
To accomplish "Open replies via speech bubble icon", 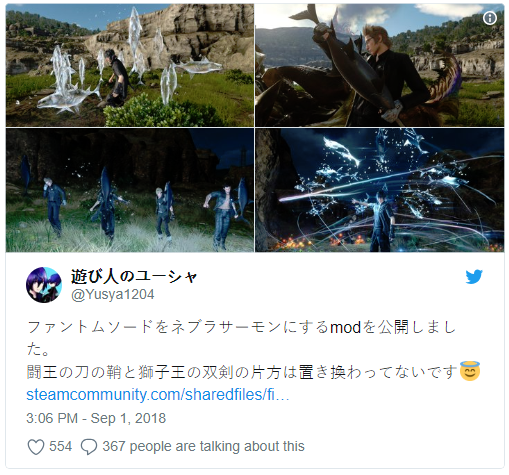I will point(89,447).
